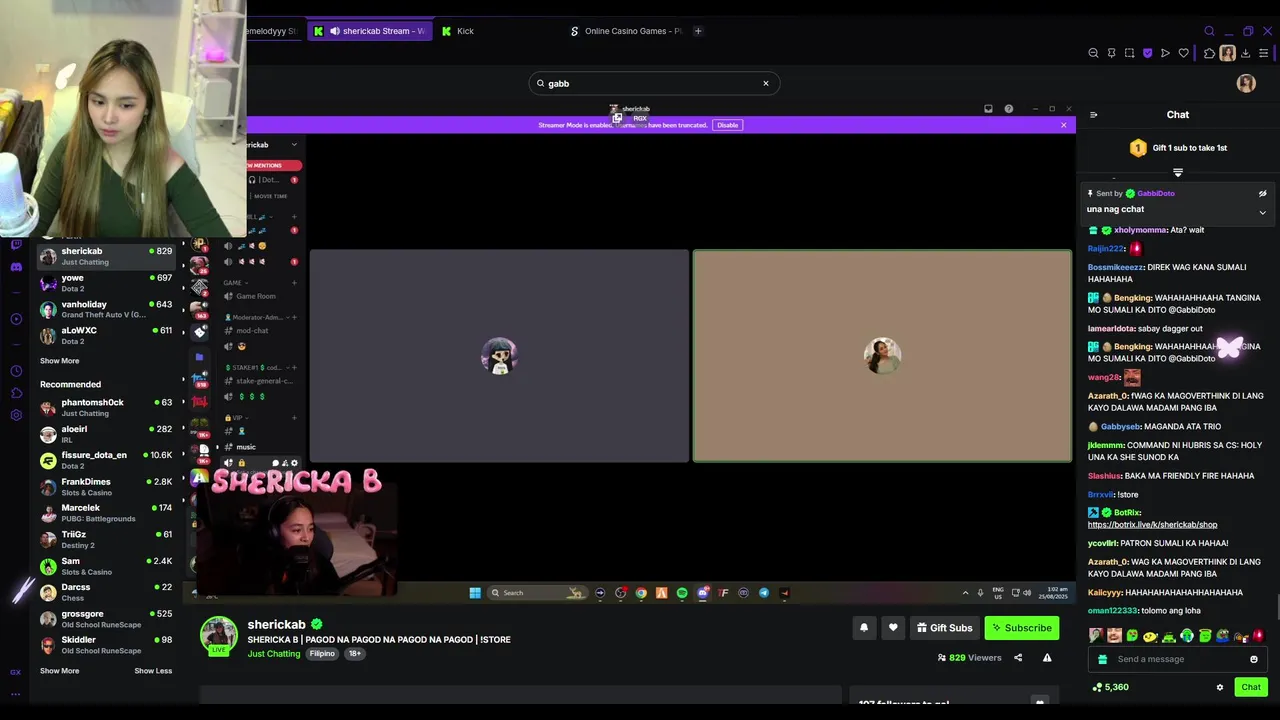The image size is (1280, 720).
Task: Open grossgore recommended channel
Action: tap(106, 619)
